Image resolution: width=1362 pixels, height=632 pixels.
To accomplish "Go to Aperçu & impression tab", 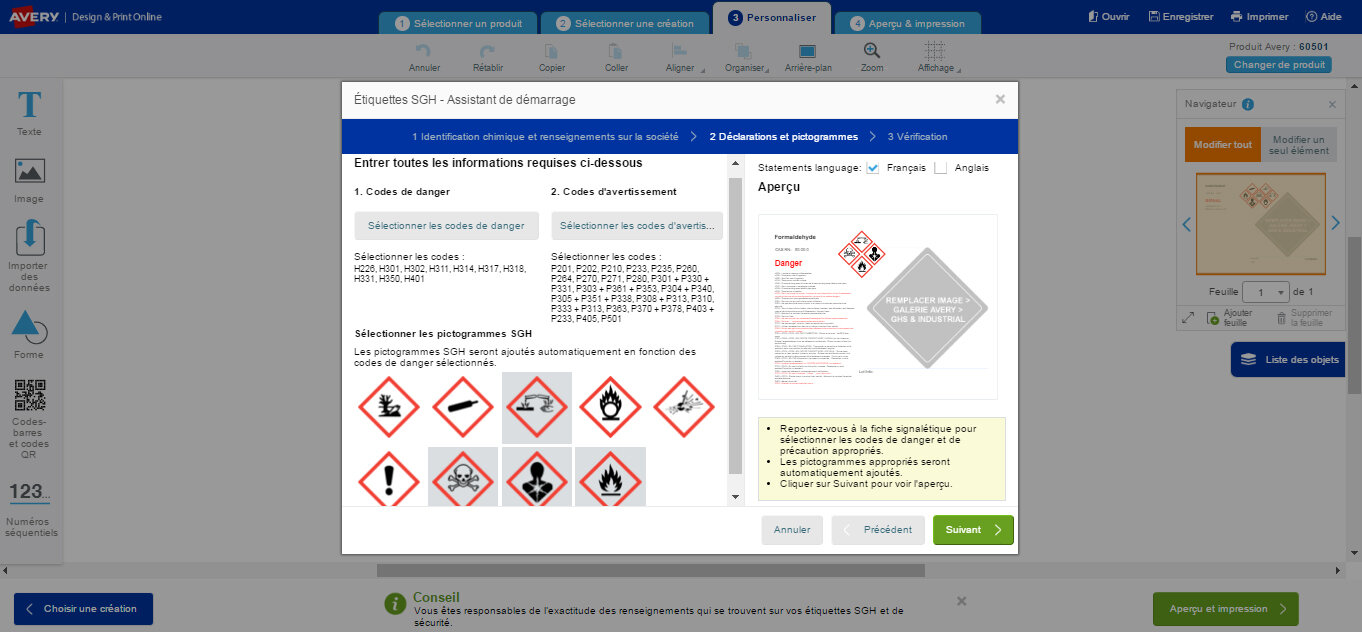I will tap(907, 23).
